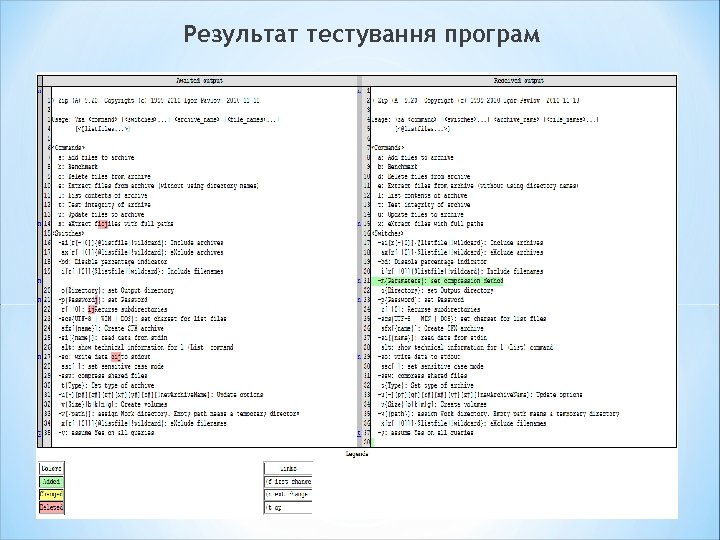Click '<Commands>' line in left pane

(67, 148)
